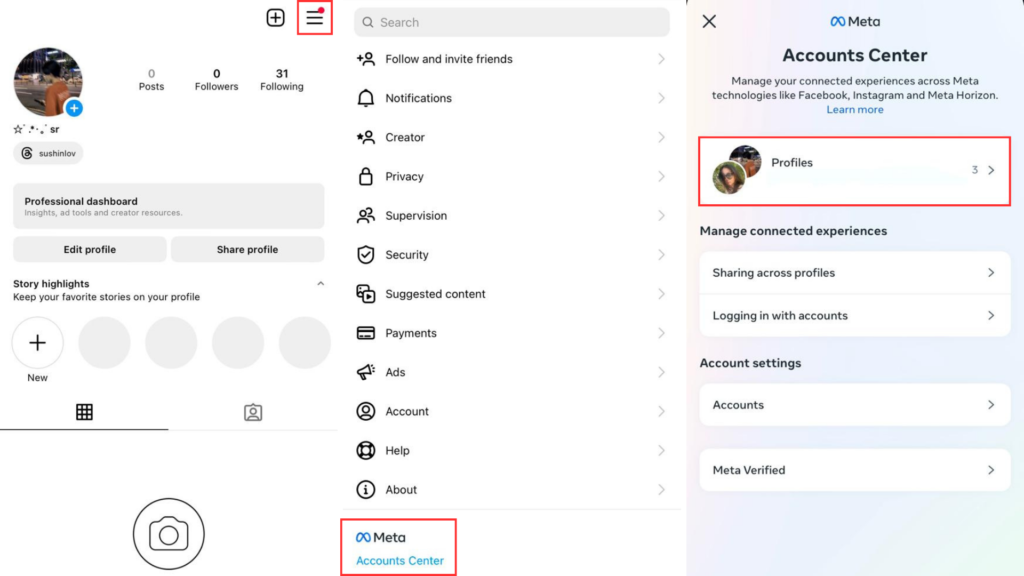Open Notifications settings

418,98
